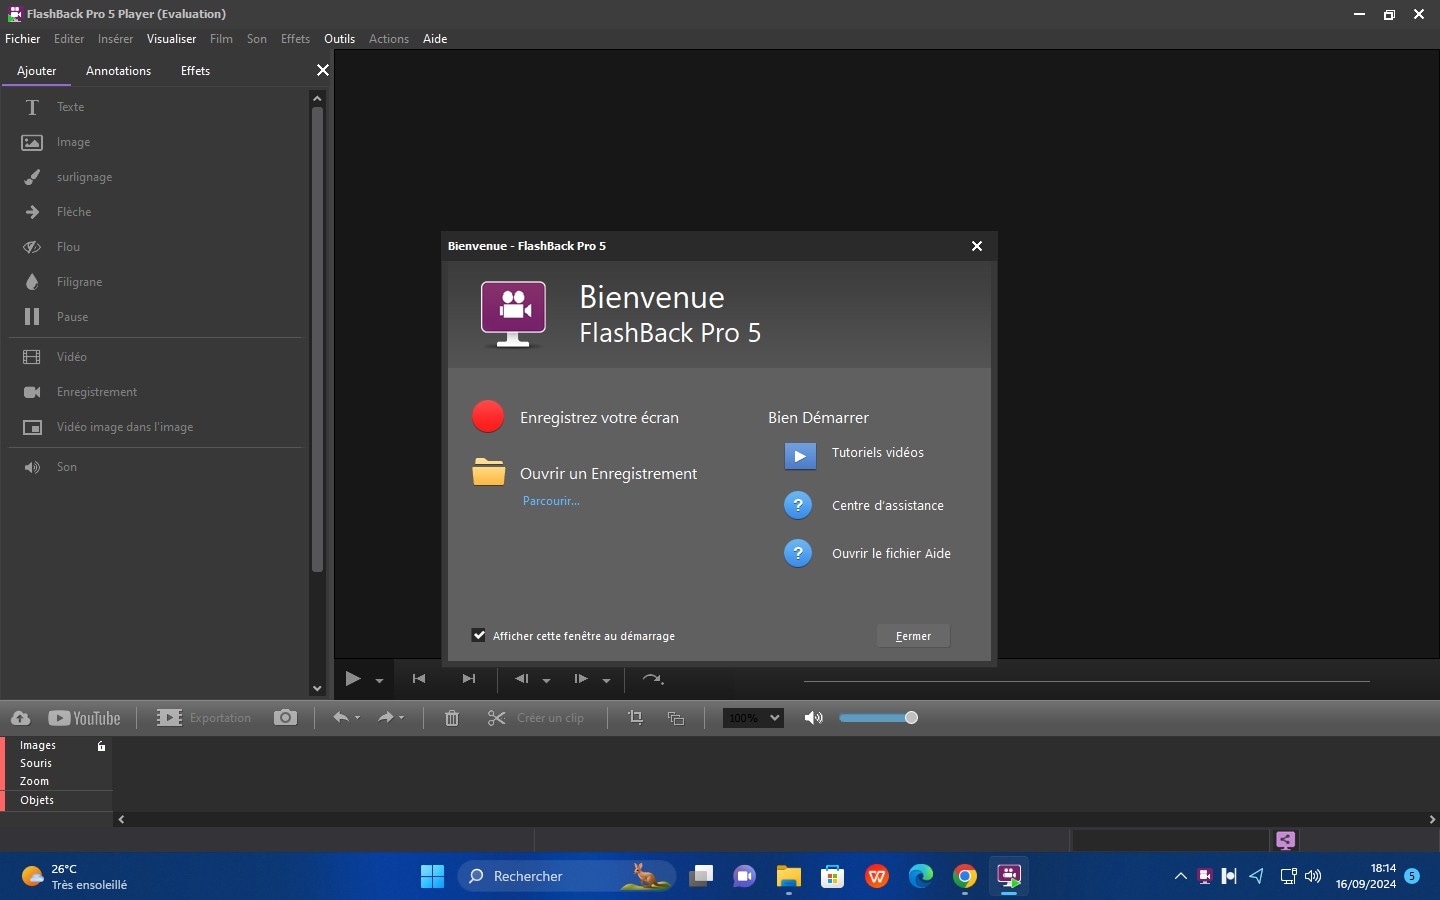Image resolution: width=1440 pixels, height=900 pixels.
Task: Open the Exportation tool
Action: [204, 718]
